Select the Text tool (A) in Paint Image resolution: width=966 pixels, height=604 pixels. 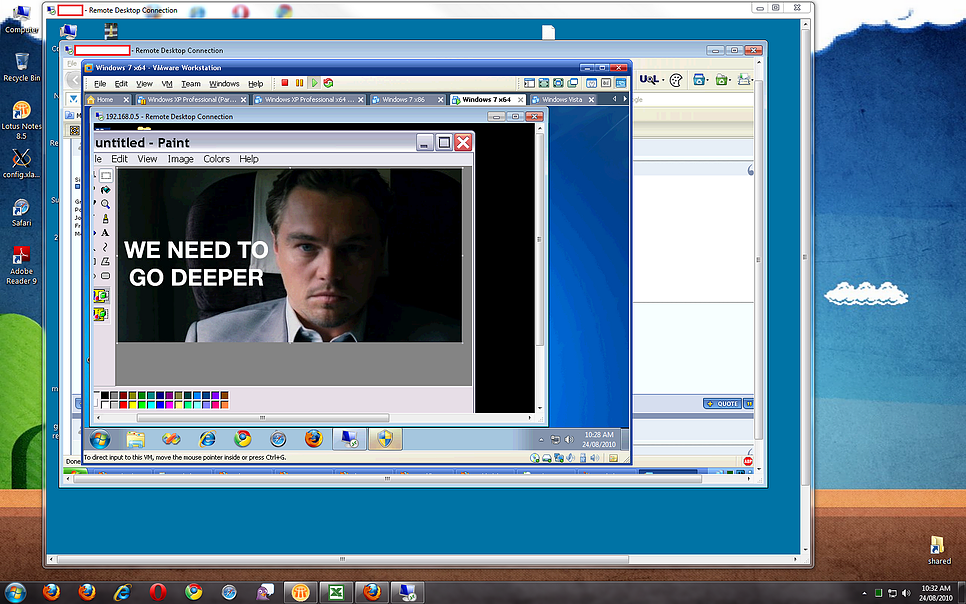coord(105,233)
